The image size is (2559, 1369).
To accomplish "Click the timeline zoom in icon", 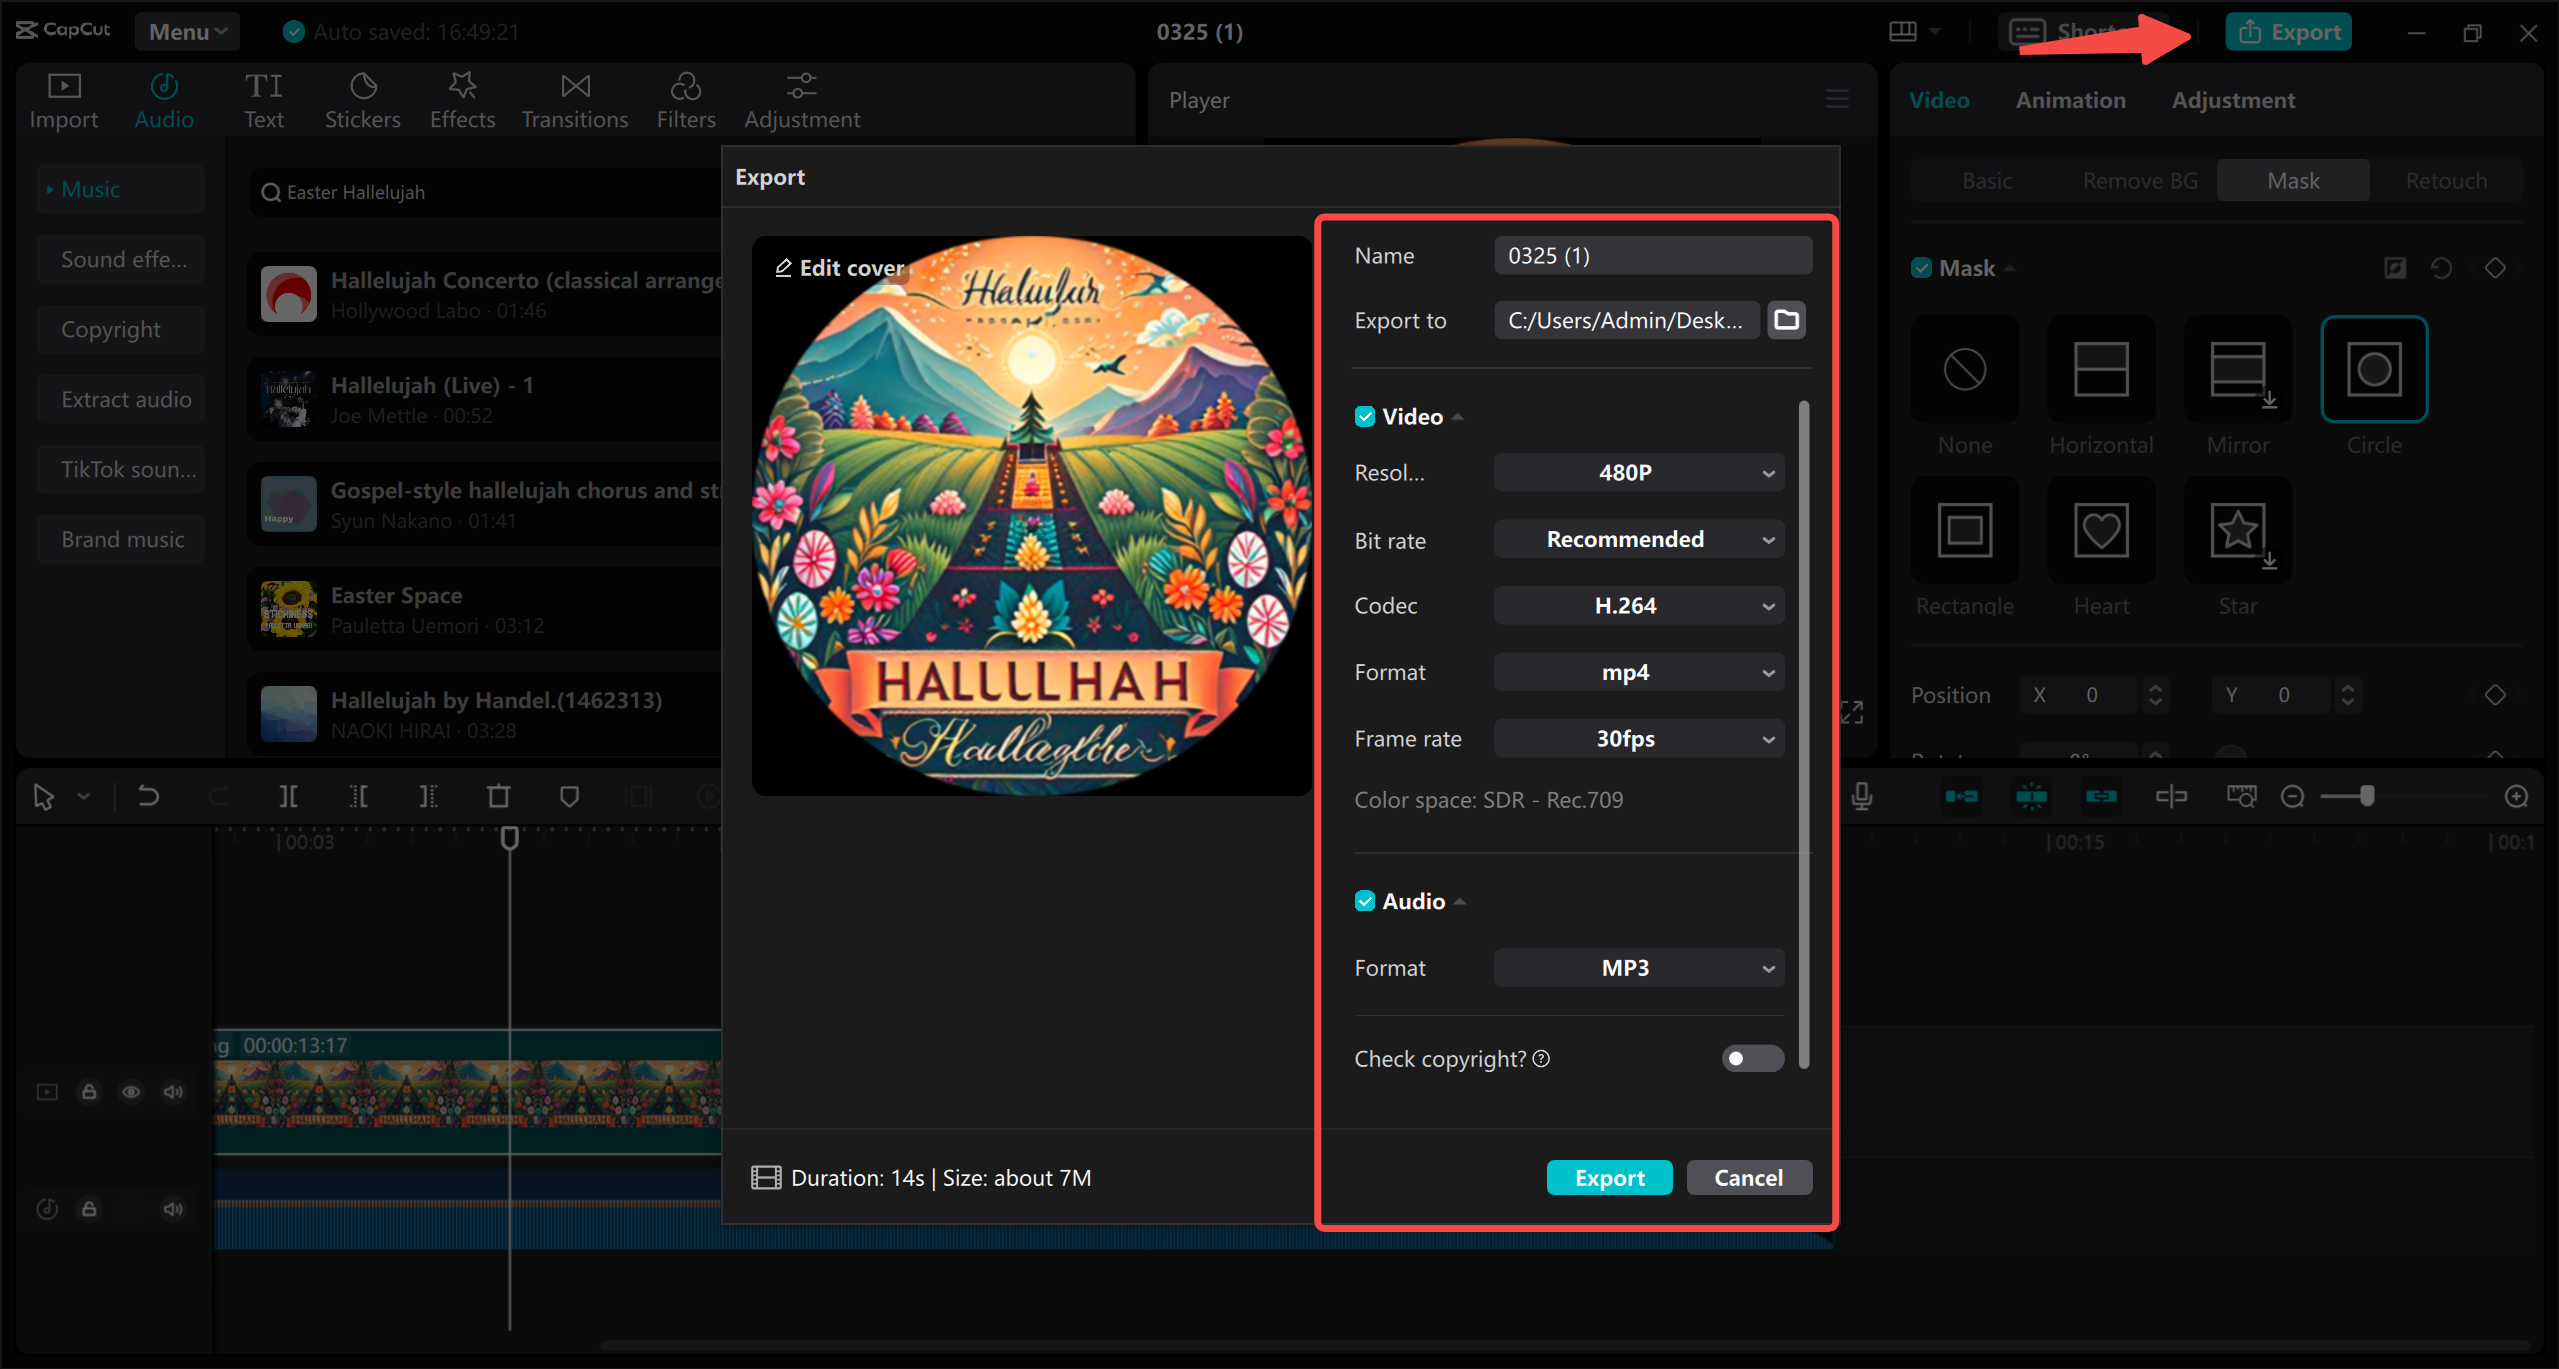I will click(2516, 796).
